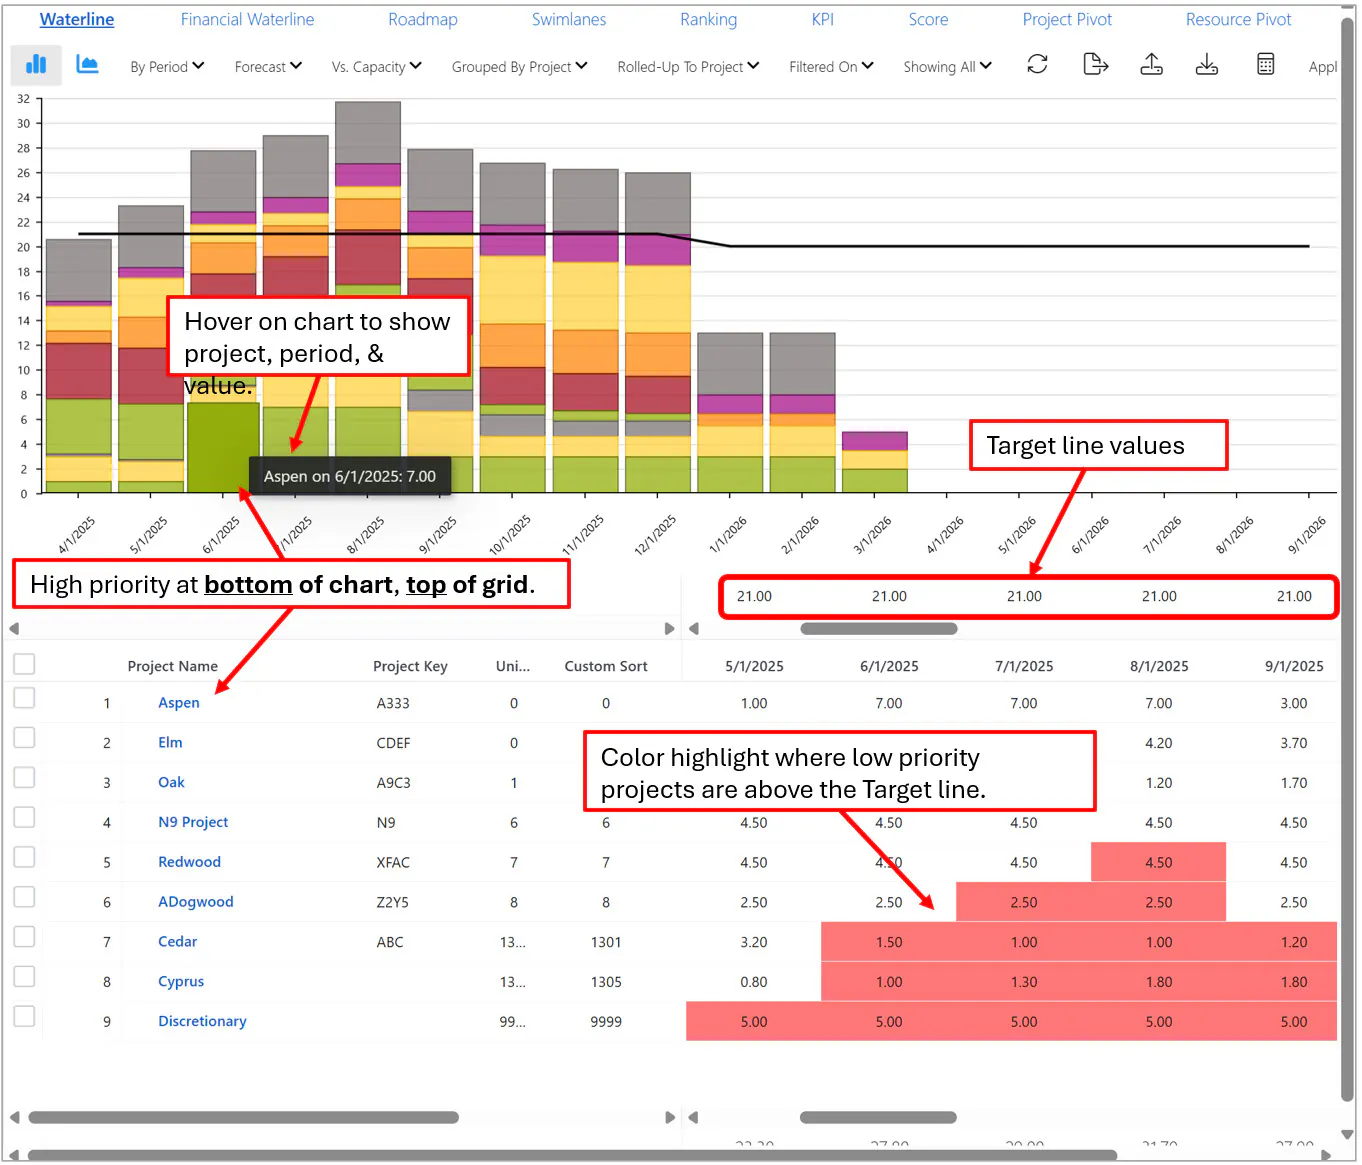Click the vertical scrollbar down arrow
This screenshot has width=1362, height=1165.
pyautogui.click(x=1347, y=1134)
